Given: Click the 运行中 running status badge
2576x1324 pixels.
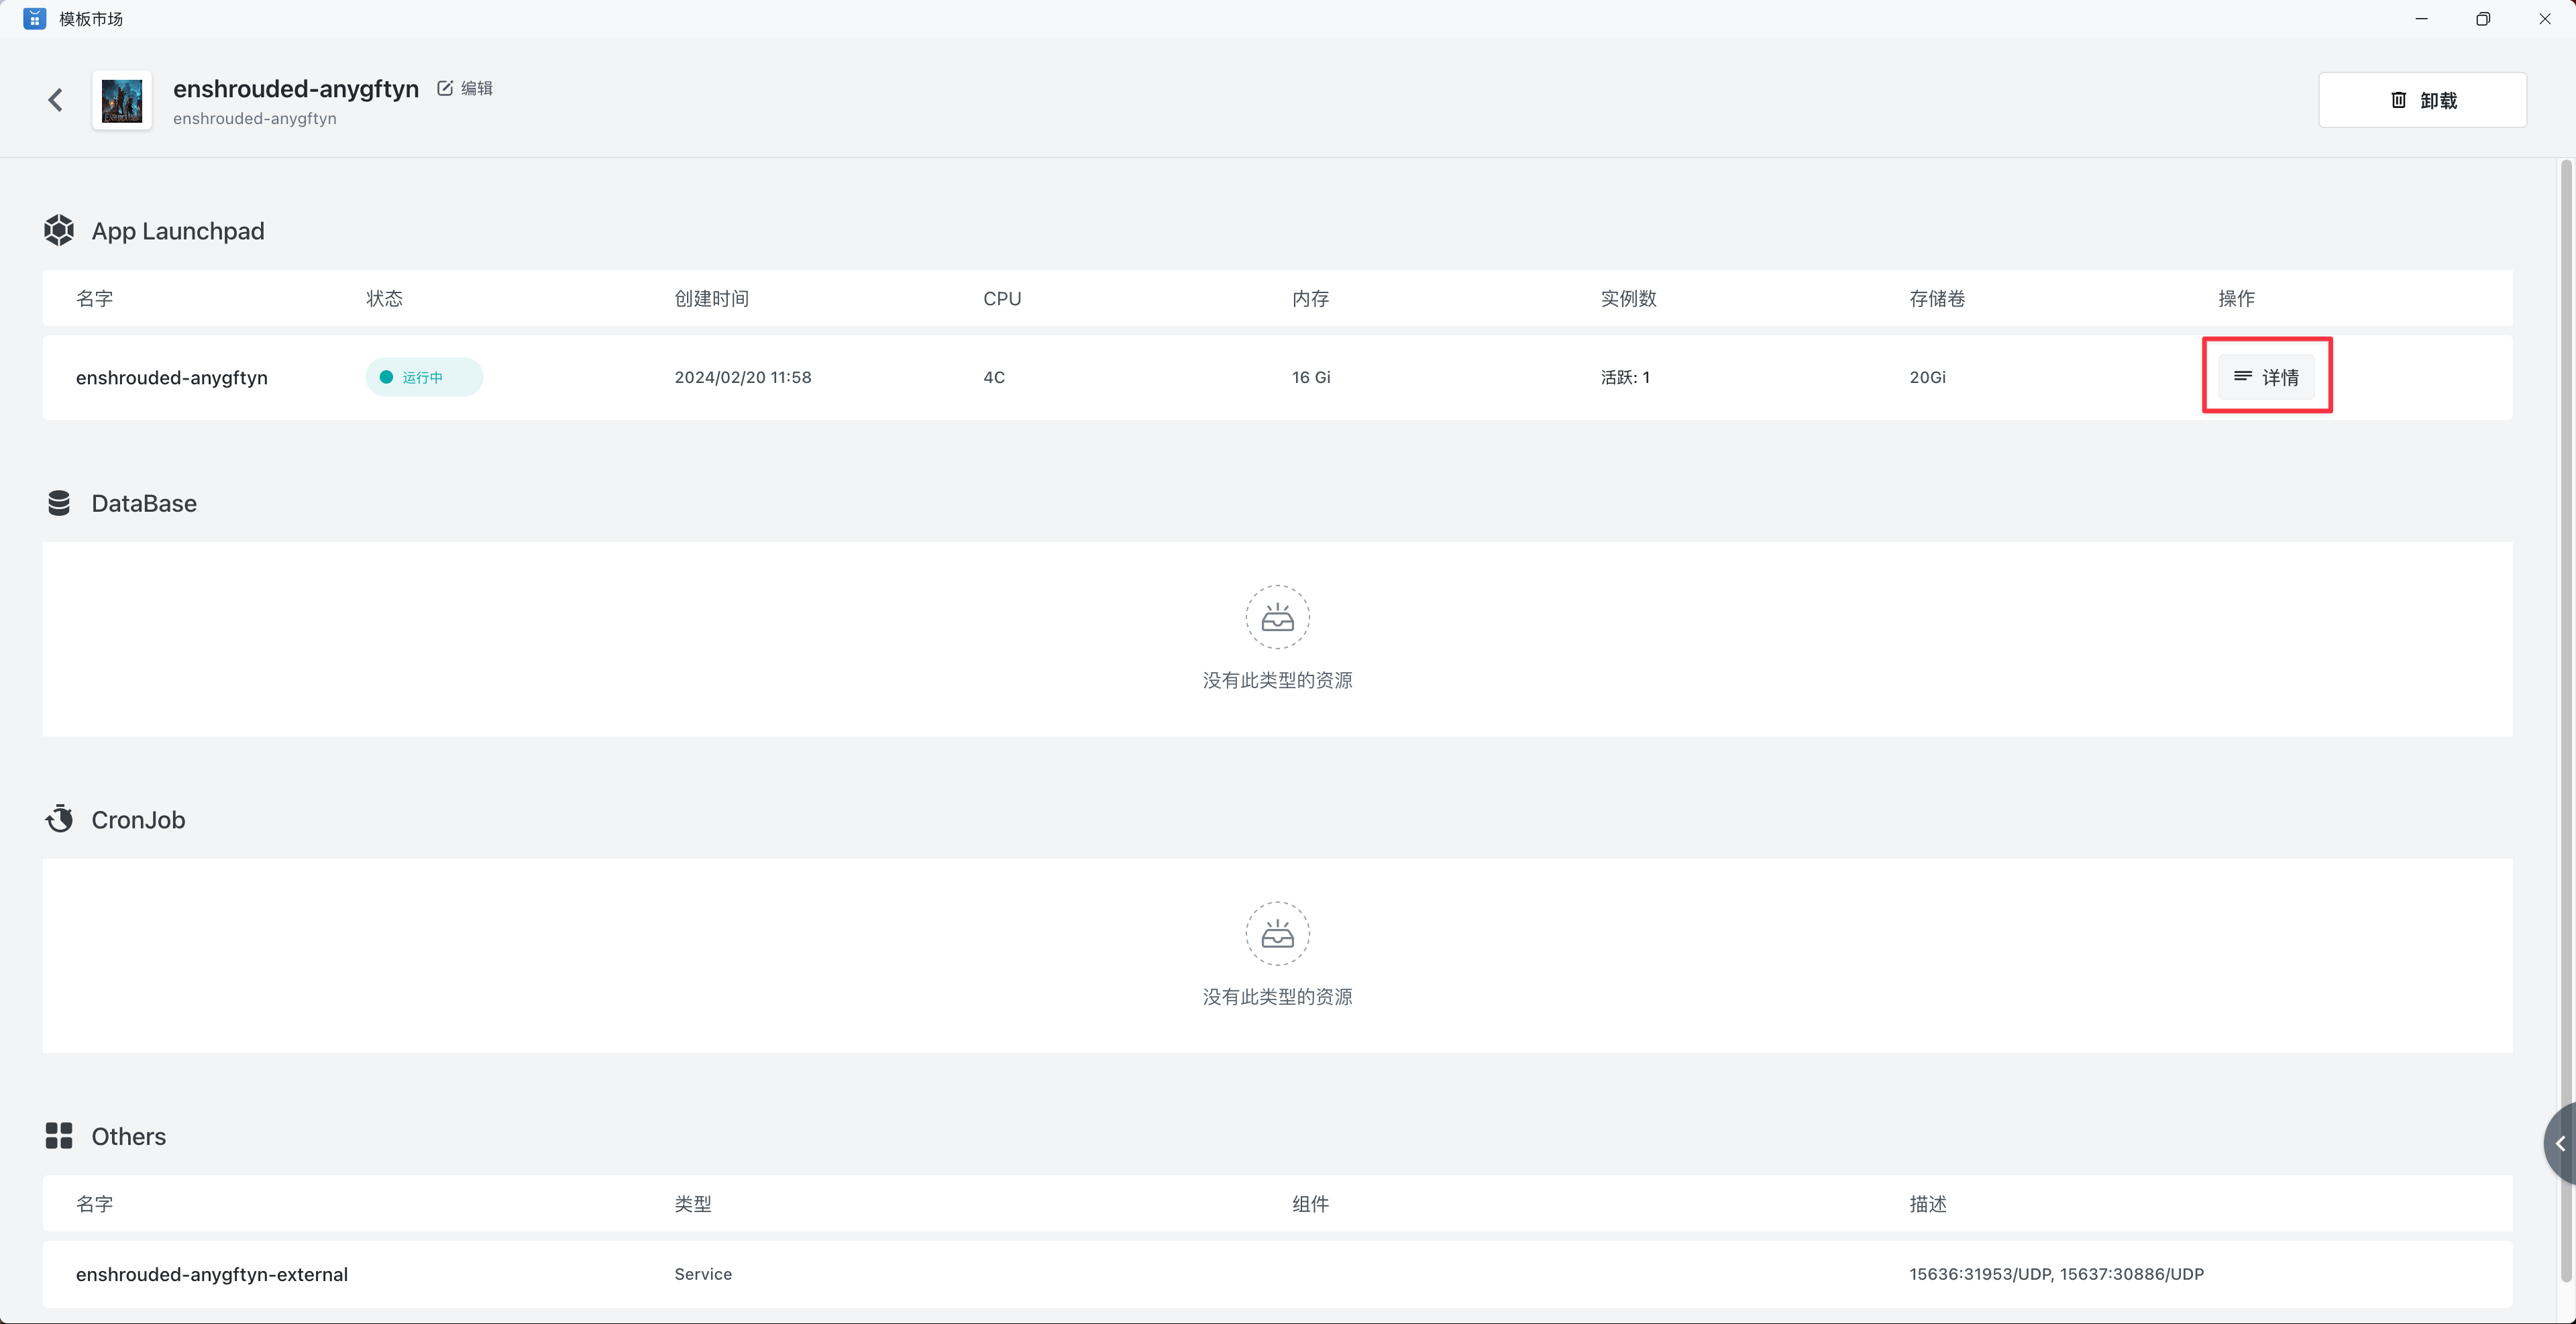Looking at the screenshot, I should (424, 377).
